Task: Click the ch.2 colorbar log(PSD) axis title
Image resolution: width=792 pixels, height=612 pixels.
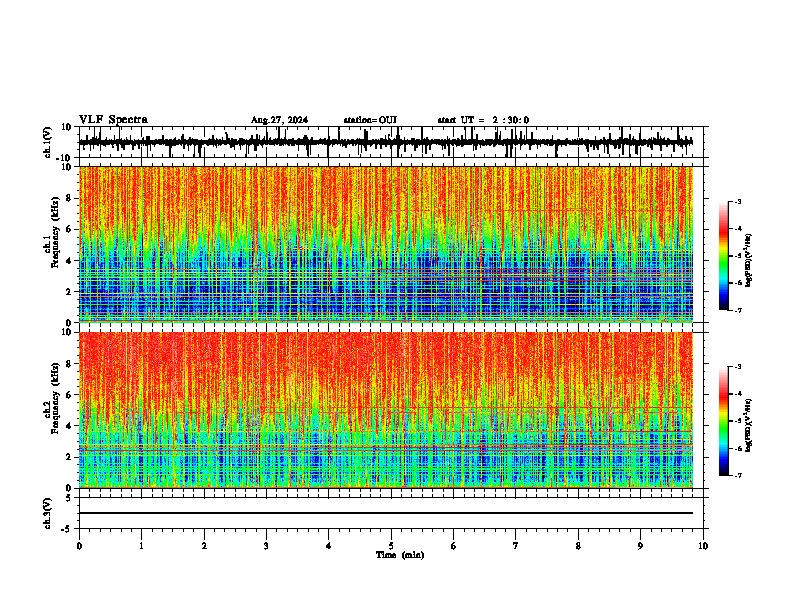Action: coord(749,425)
